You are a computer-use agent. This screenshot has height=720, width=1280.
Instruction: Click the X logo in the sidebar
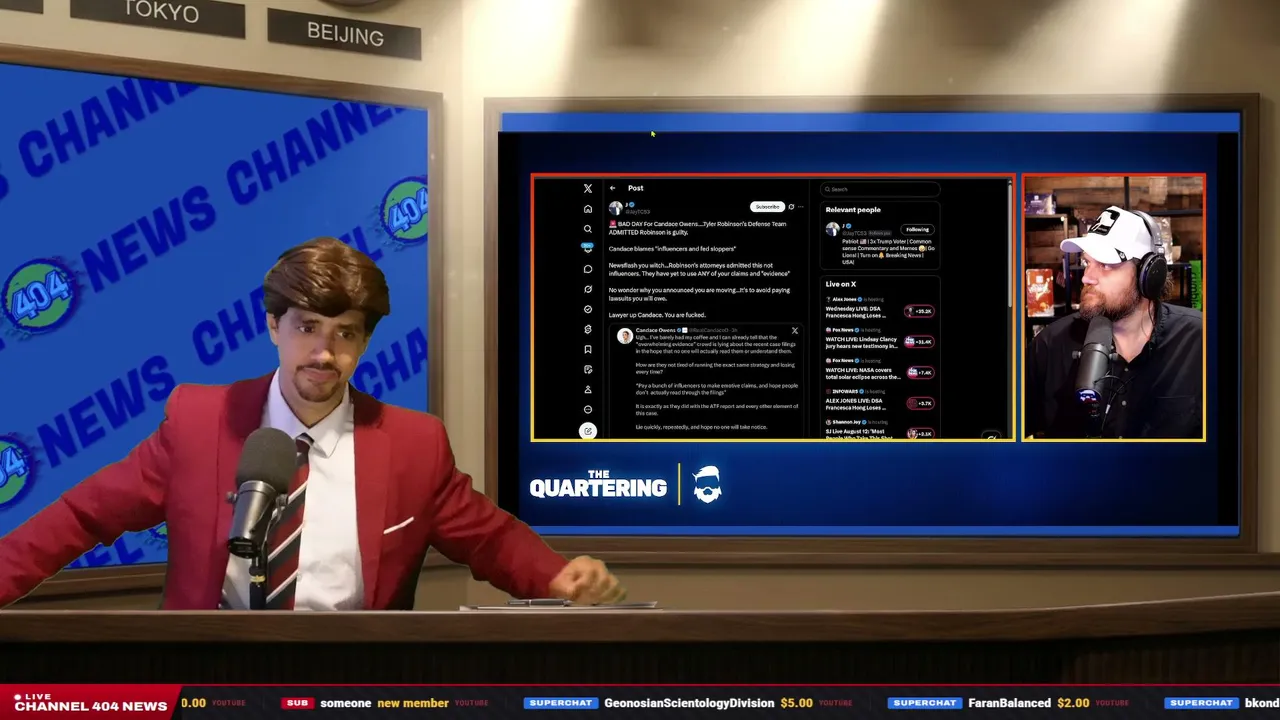tap(588, 188)
